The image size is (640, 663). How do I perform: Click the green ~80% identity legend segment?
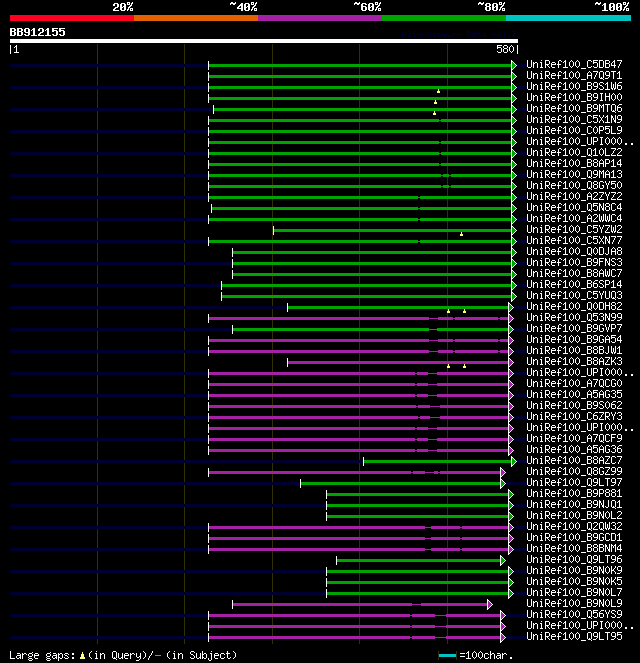pyautogui.click(x=444, y=18)
